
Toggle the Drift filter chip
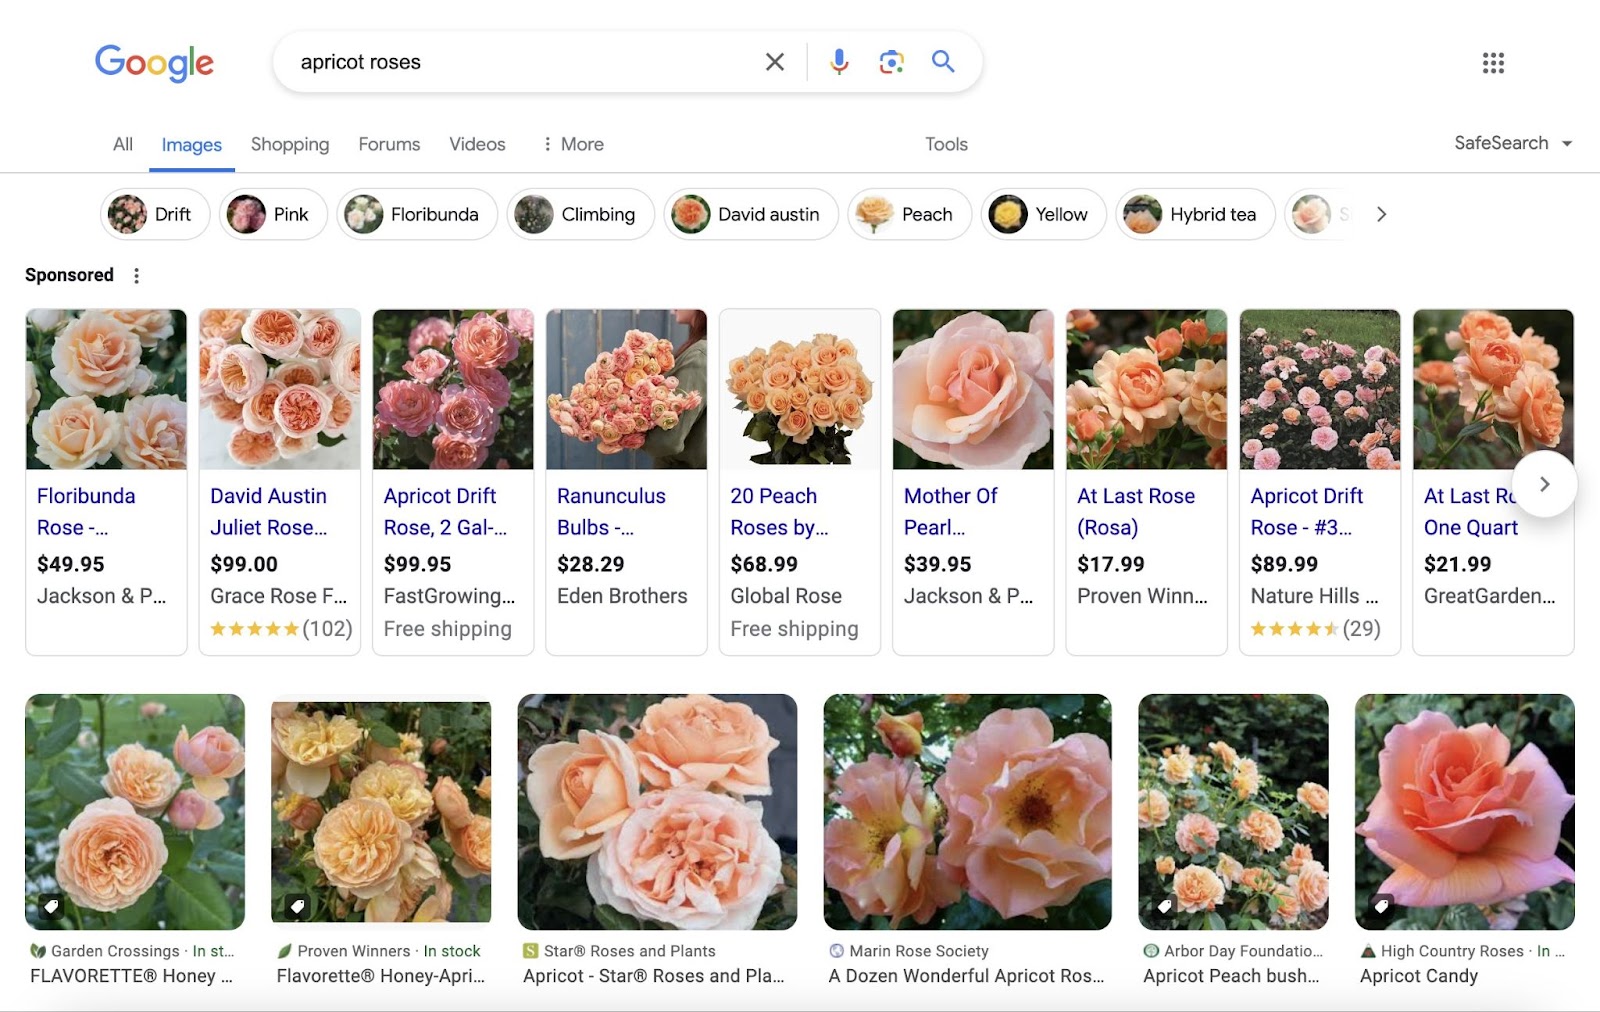[x=155, y=214]
